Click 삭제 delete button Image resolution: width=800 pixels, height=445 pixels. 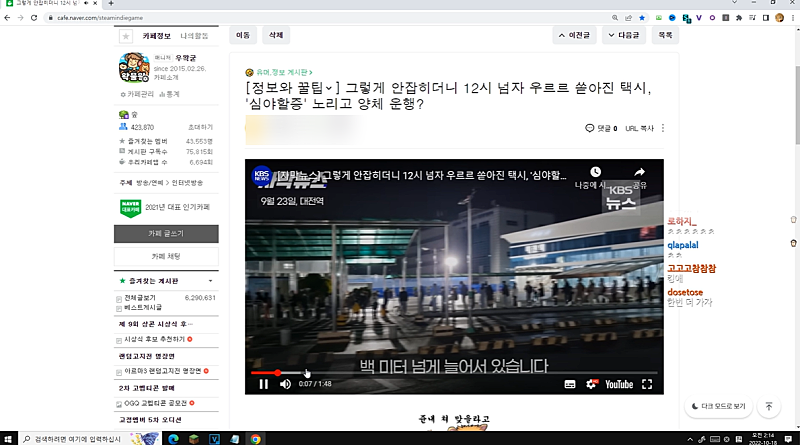276,35
